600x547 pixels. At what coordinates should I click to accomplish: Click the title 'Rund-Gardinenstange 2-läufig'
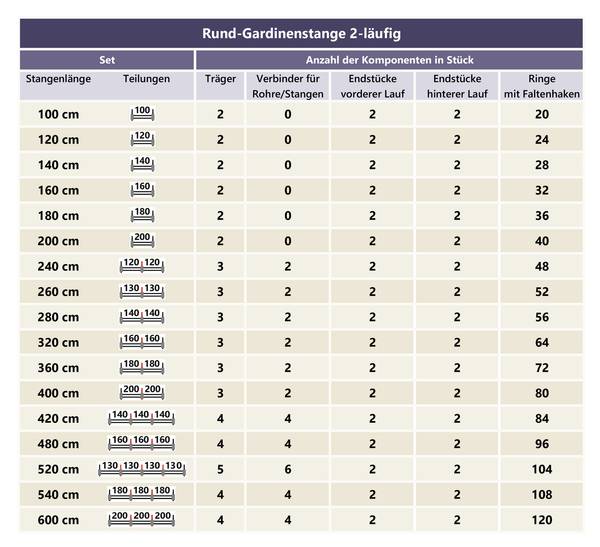pyautogui.click(x=302, y=33)
